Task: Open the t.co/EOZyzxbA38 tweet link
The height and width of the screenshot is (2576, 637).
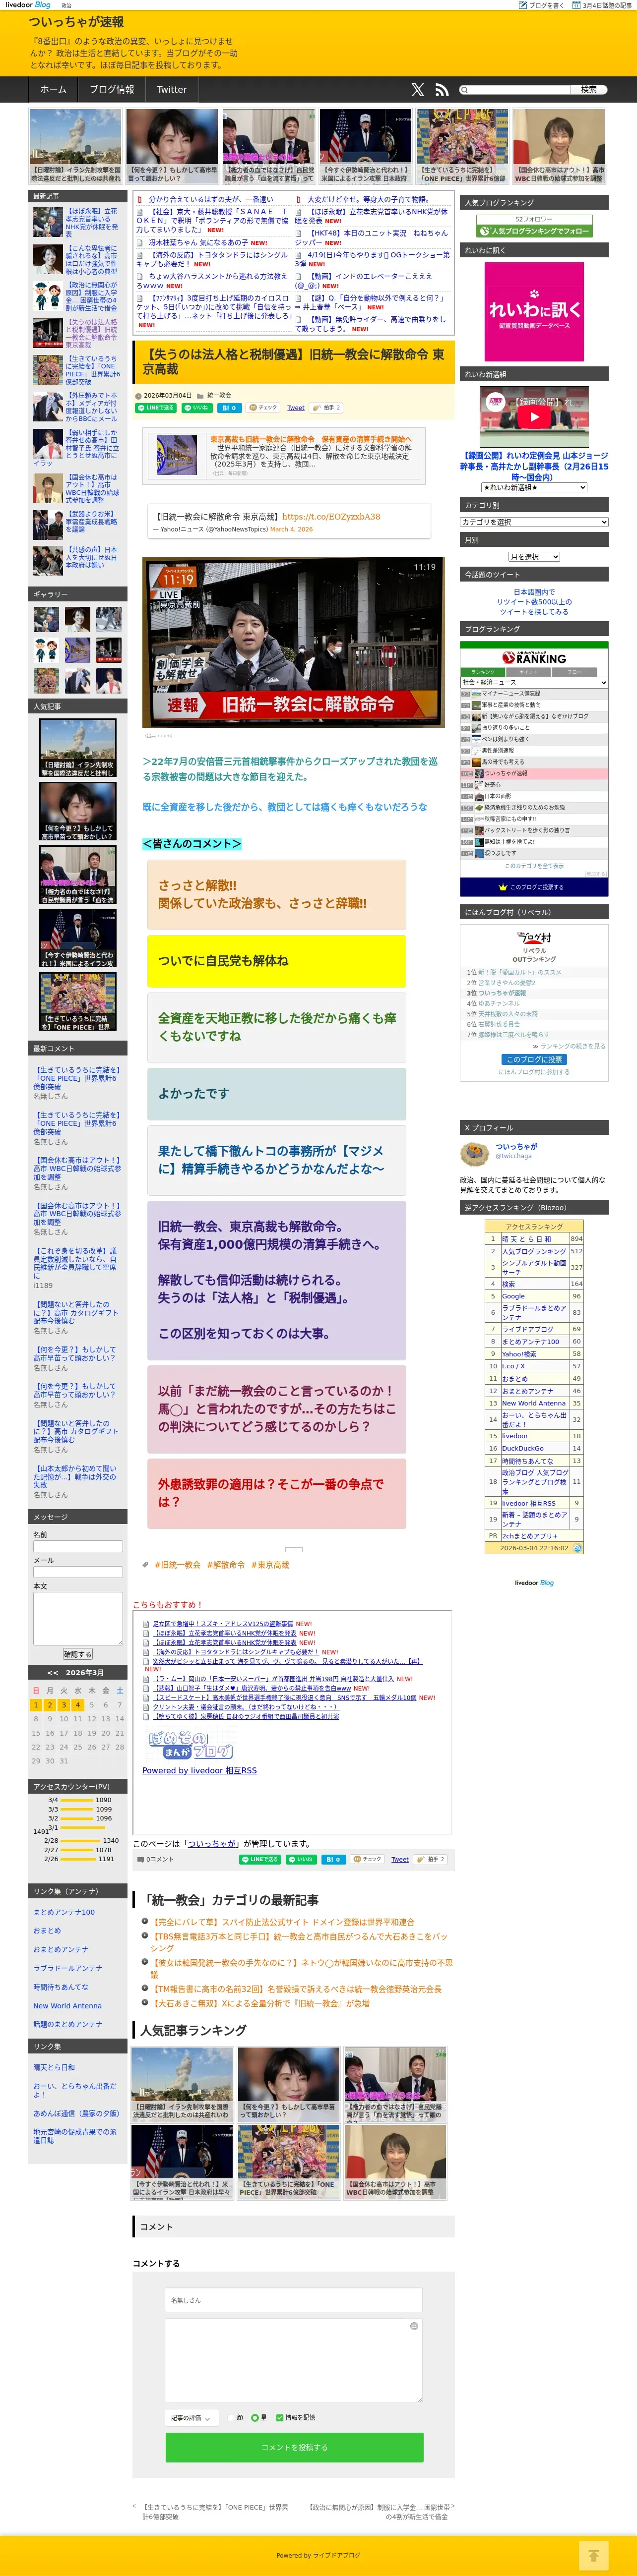Action: point(331,517)
